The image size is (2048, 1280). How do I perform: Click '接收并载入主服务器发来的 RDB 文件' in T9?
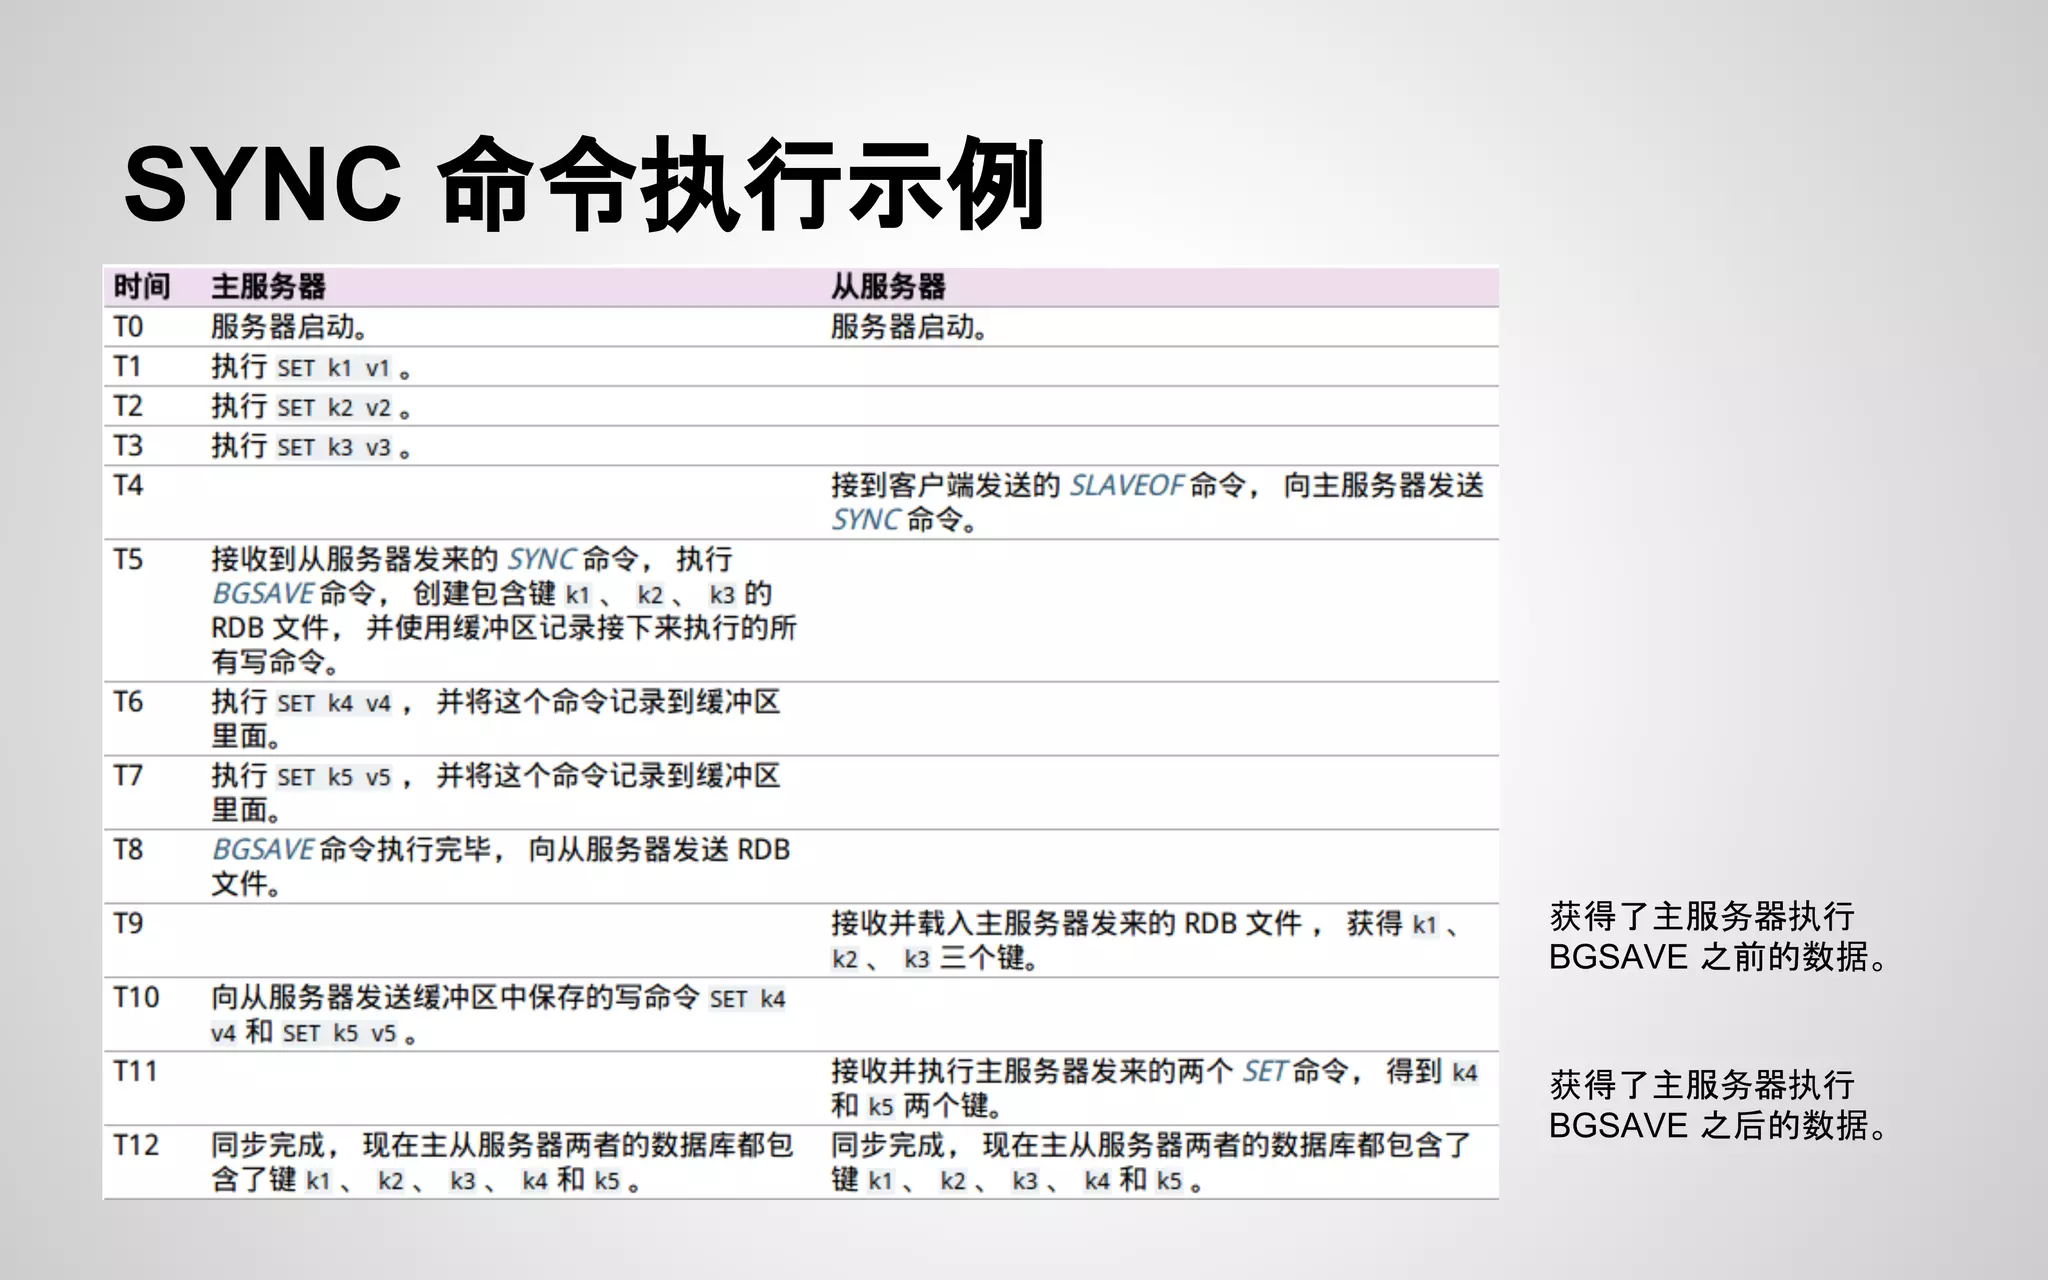coord(1067,923)
